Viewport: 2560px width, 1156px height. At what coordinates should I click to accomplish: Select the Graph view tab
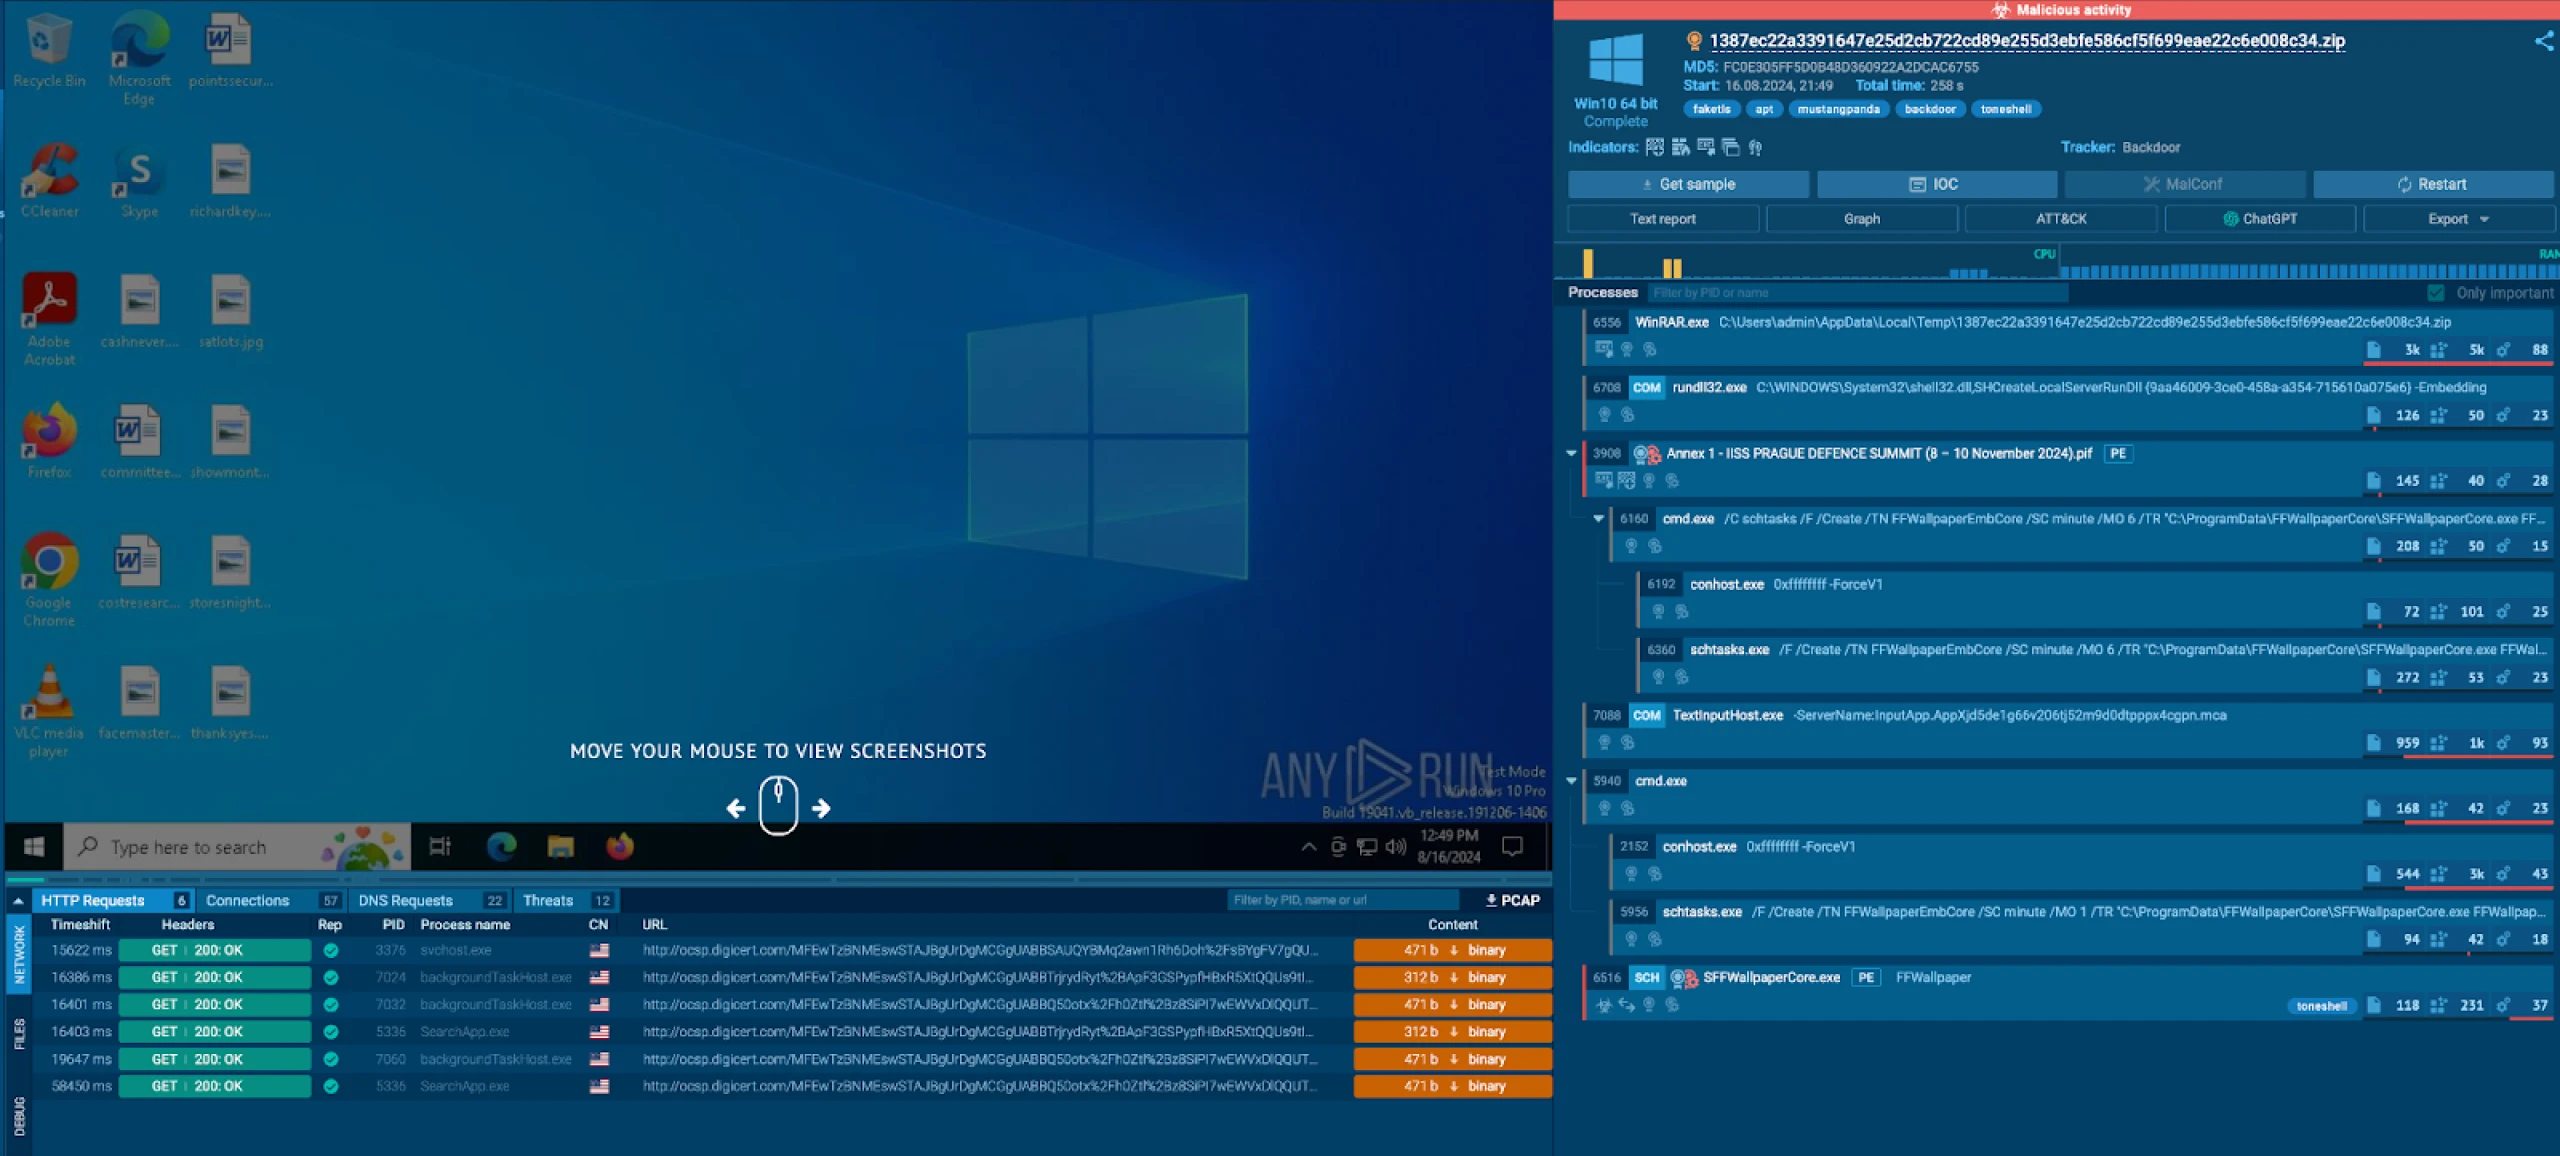[1861, 219]
